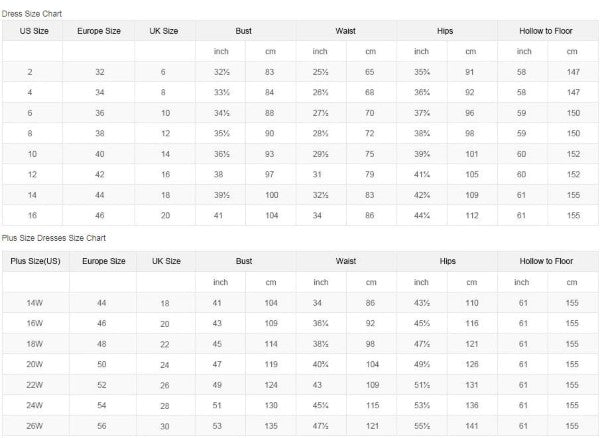This screenshot has height=438, width=600.
Task: Click 'Hips' header in the dress size chart
Action: tap(446, 31)
